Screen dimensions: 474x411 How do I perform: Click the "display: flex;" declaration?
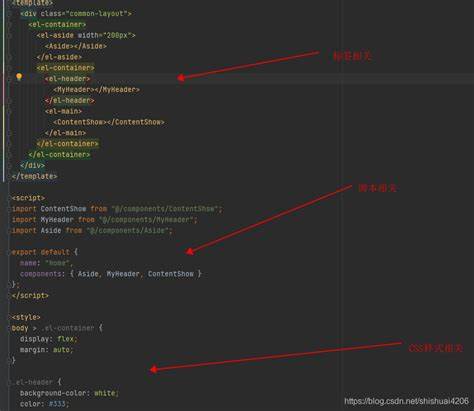click(49, 339)
